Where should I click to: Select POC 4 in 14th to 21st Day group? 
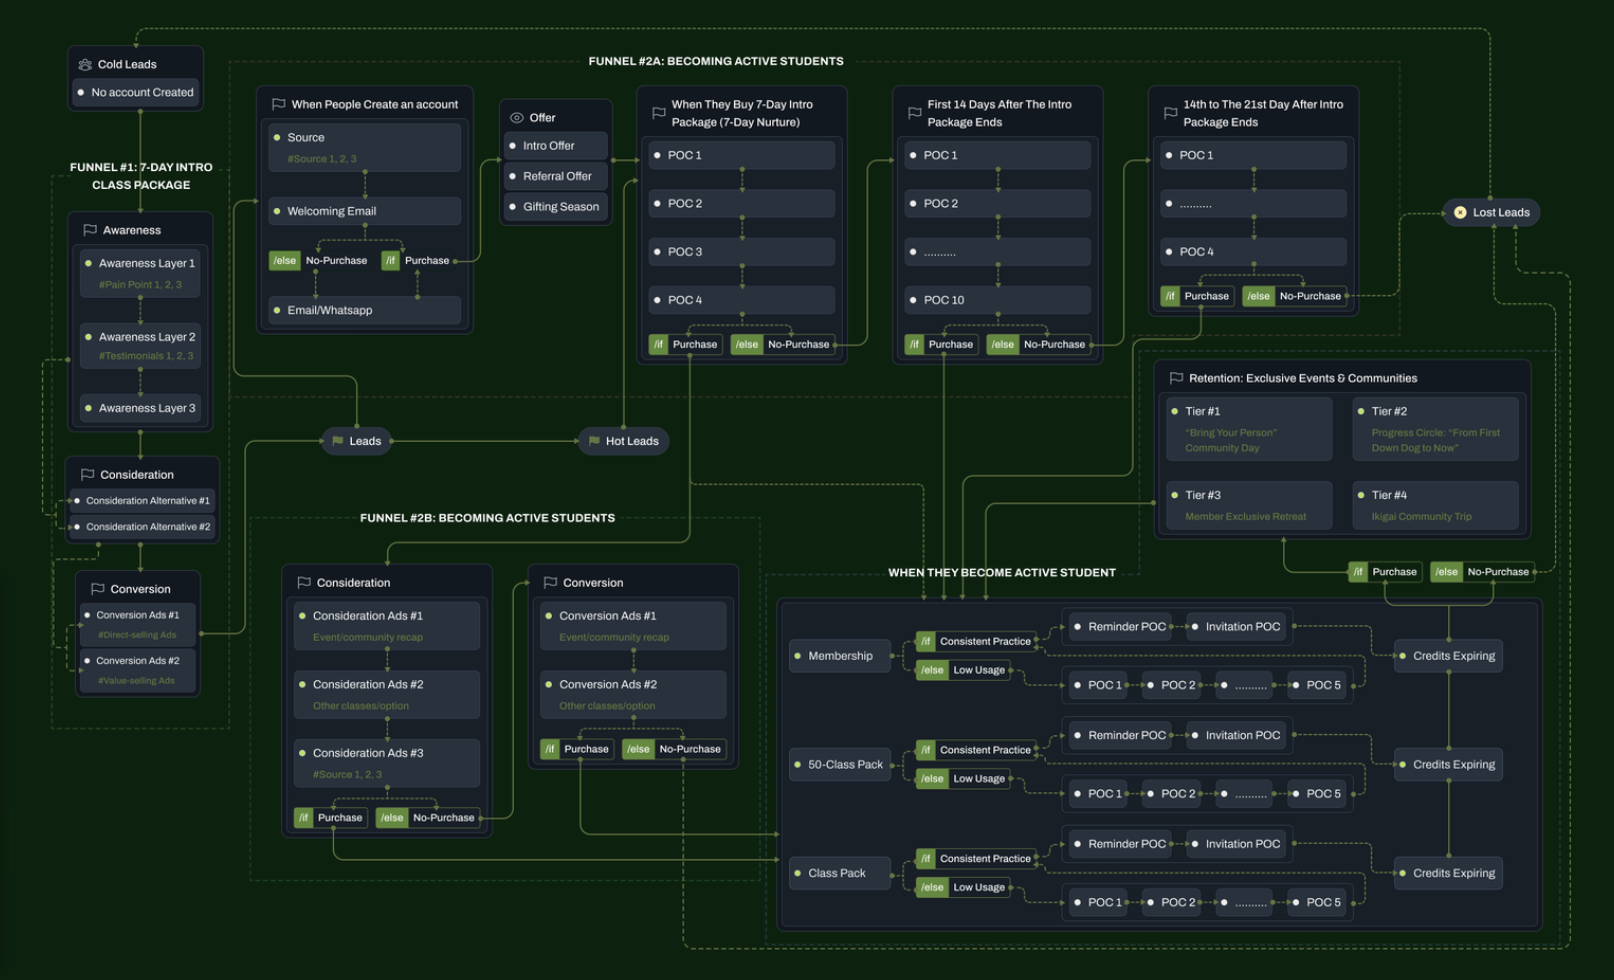click(x=1254, y=252)
